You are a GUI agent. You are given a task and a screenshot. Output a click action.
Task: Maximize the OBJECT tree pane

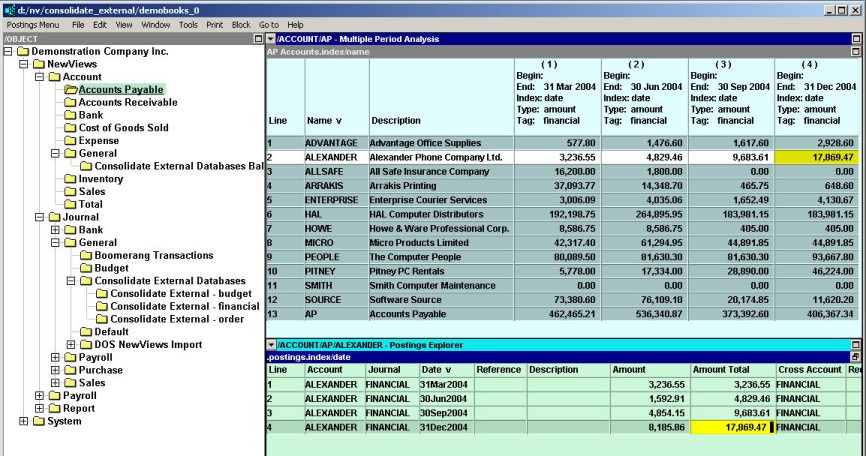click(259, 38)
